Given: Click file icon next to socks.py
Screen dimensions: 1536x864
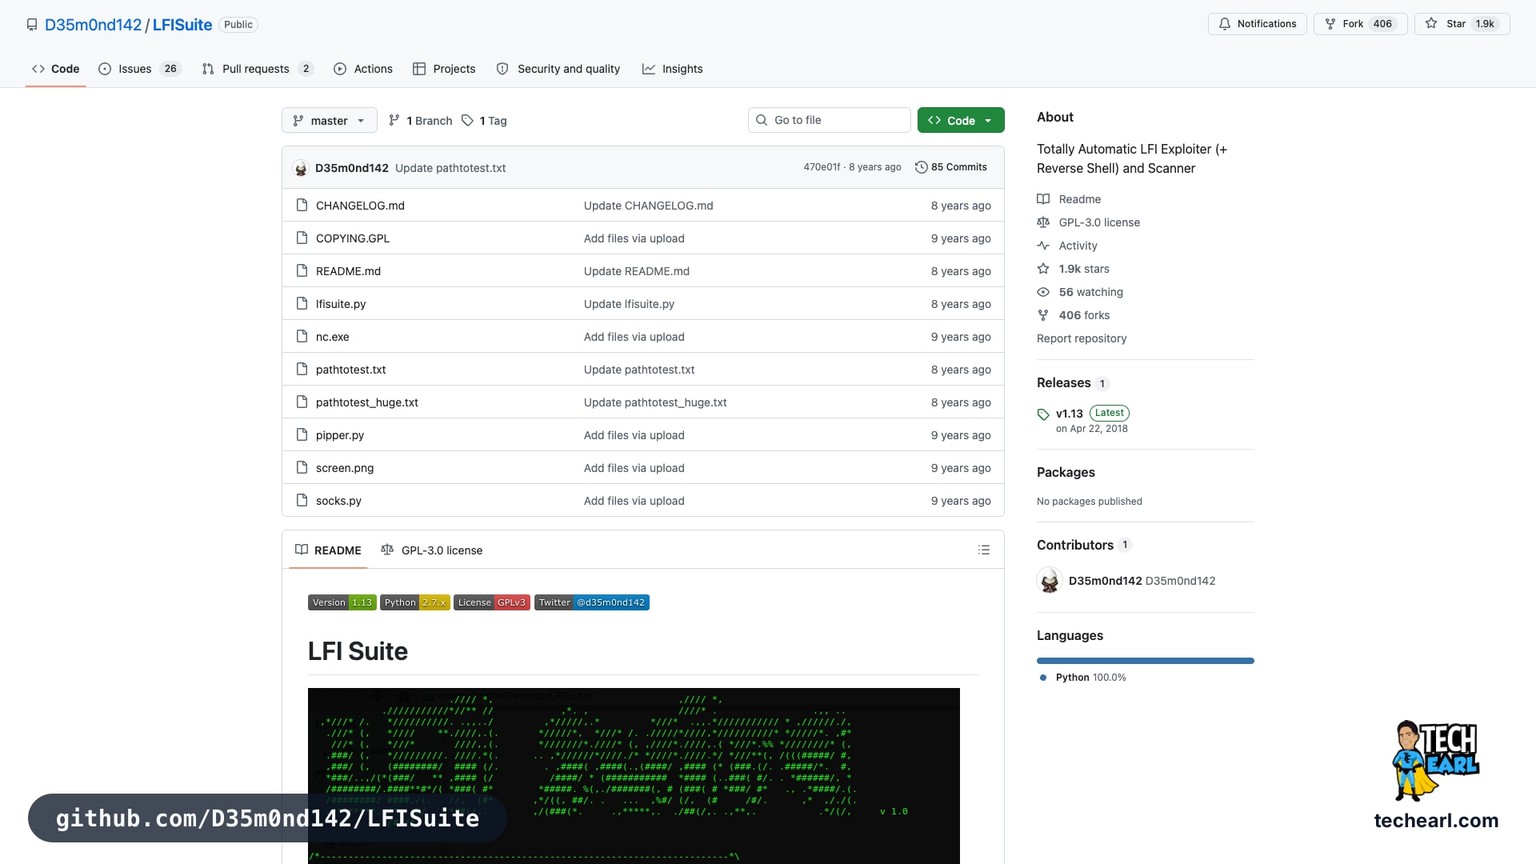Looking at the screenshot, I should pos(302,501).
